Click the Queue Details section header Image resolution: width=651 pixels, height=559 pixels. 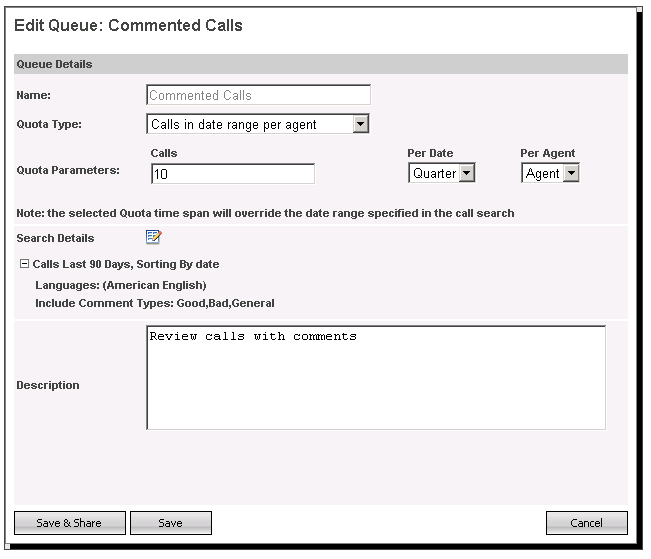[55, 64]
